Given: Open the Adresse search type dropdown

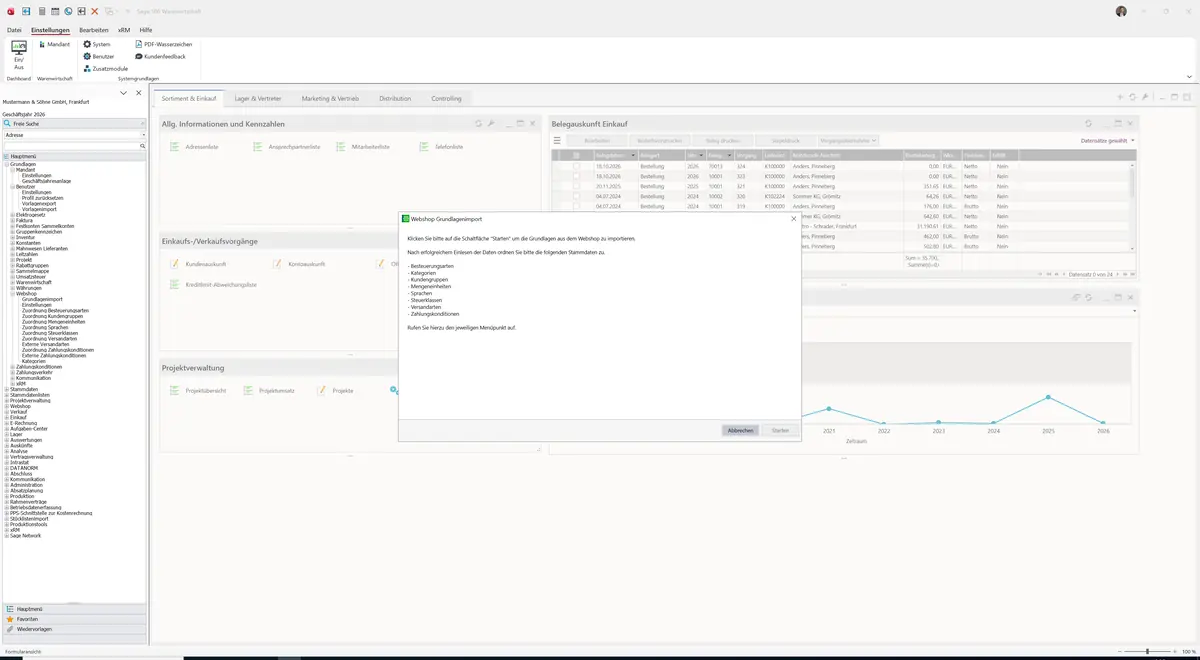Looking at the screenshot, I should [x=143, y=135].
